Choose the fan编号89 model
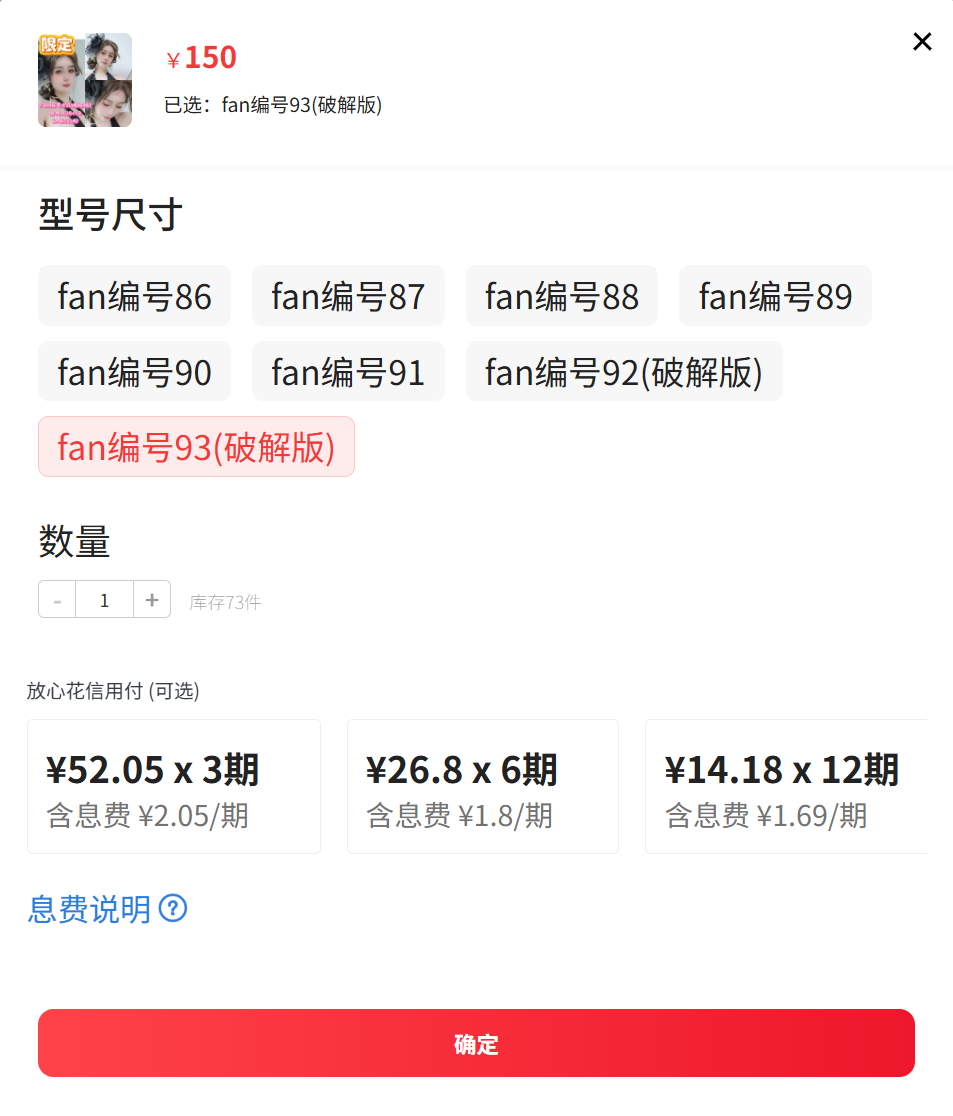The image size is (953, 1116). point(775,295)
